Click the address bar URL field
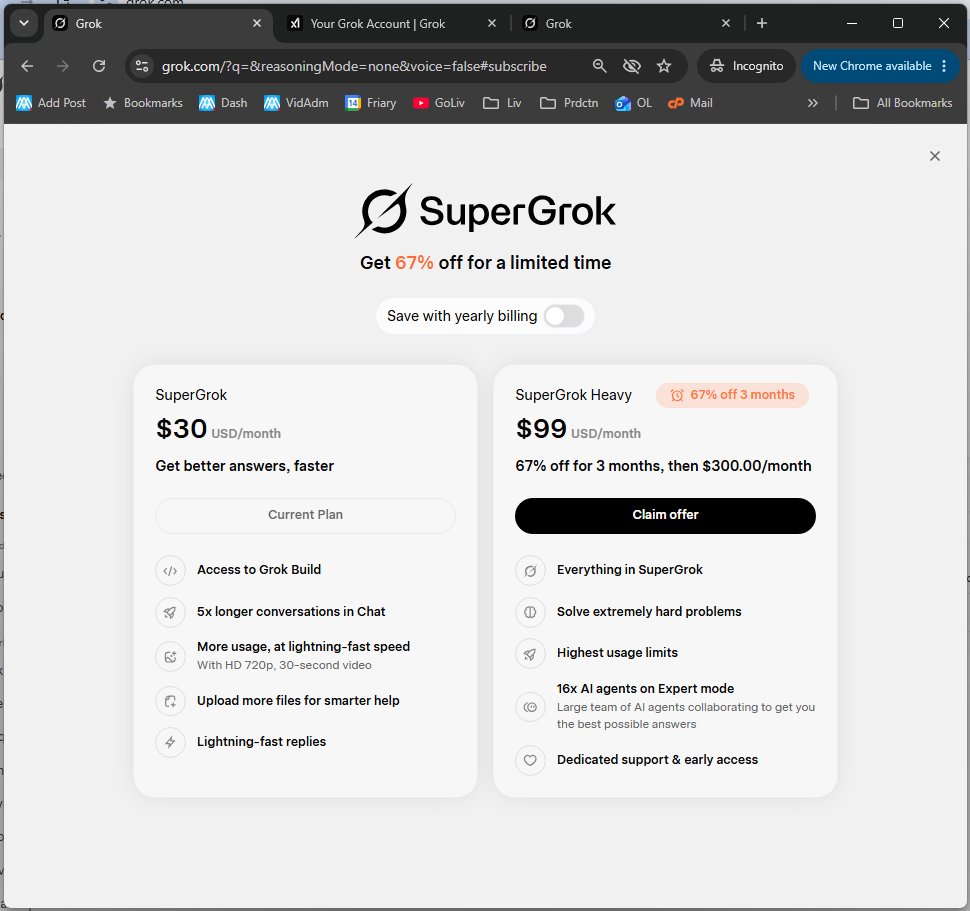The image size is (970, 911). (x=354, y=66)
